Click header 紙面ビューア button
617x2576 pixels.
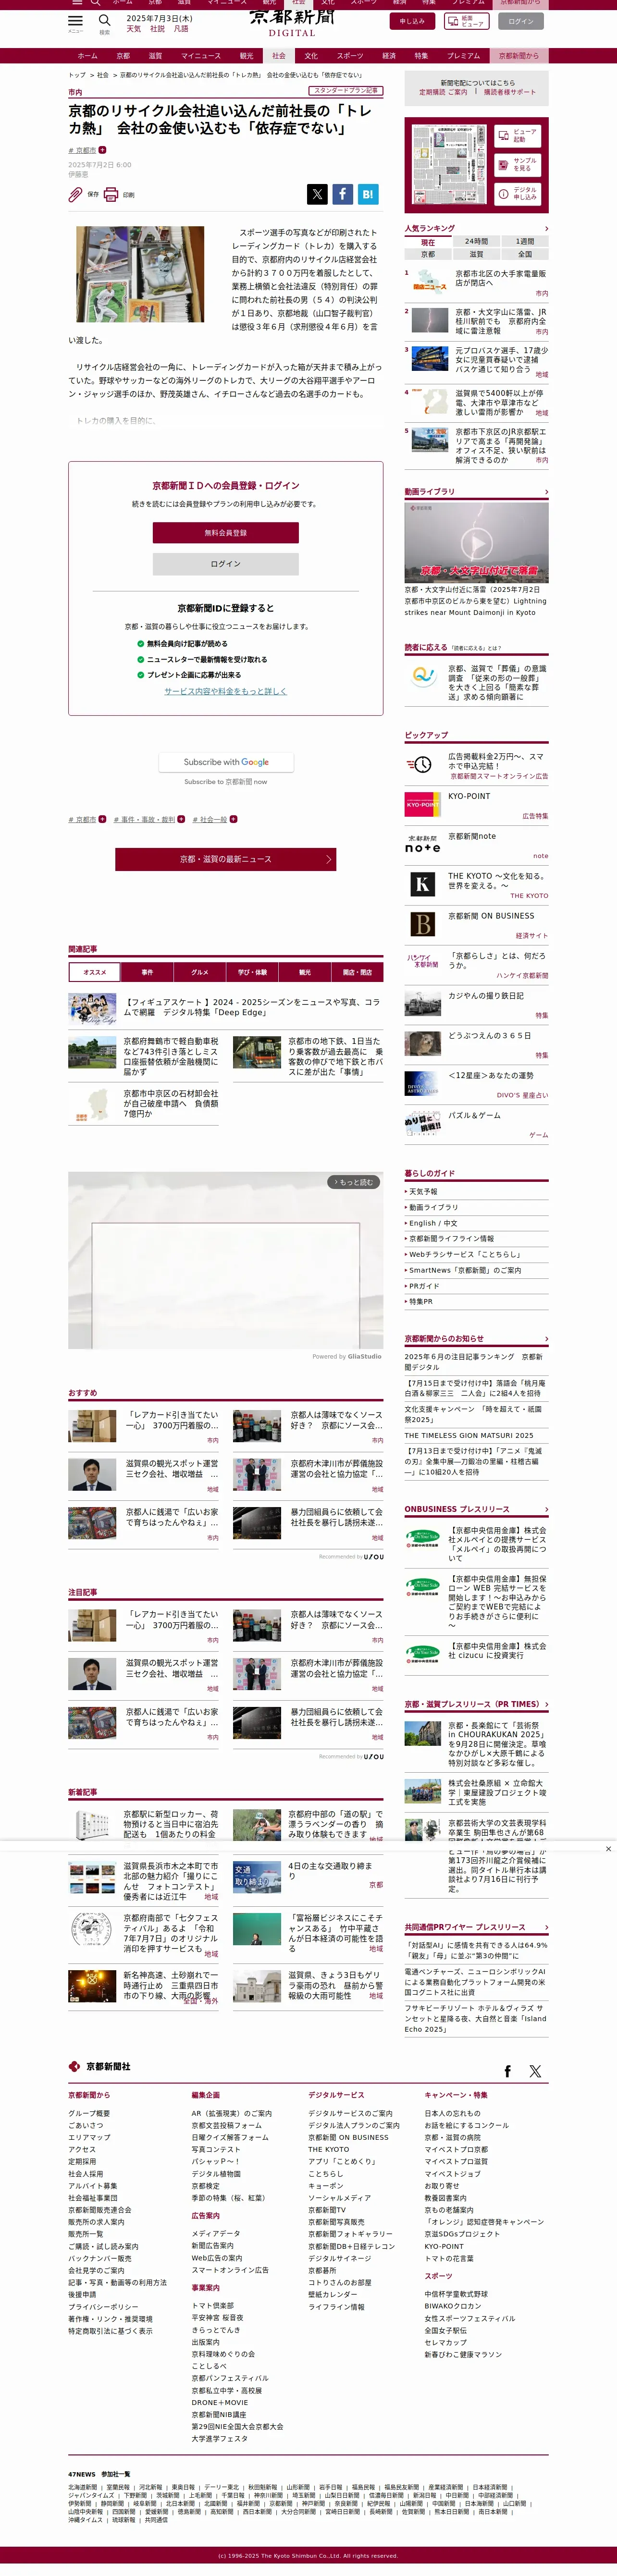point(467,21)
